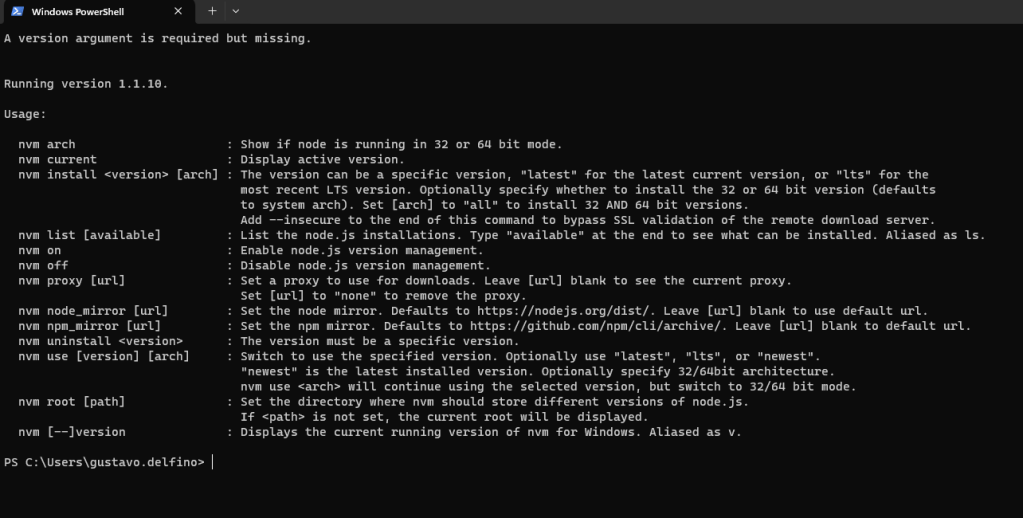This screenshot has width=1023, height=518.
Task: Select the Windows PowerShell tab
Action: pos(90,11)
